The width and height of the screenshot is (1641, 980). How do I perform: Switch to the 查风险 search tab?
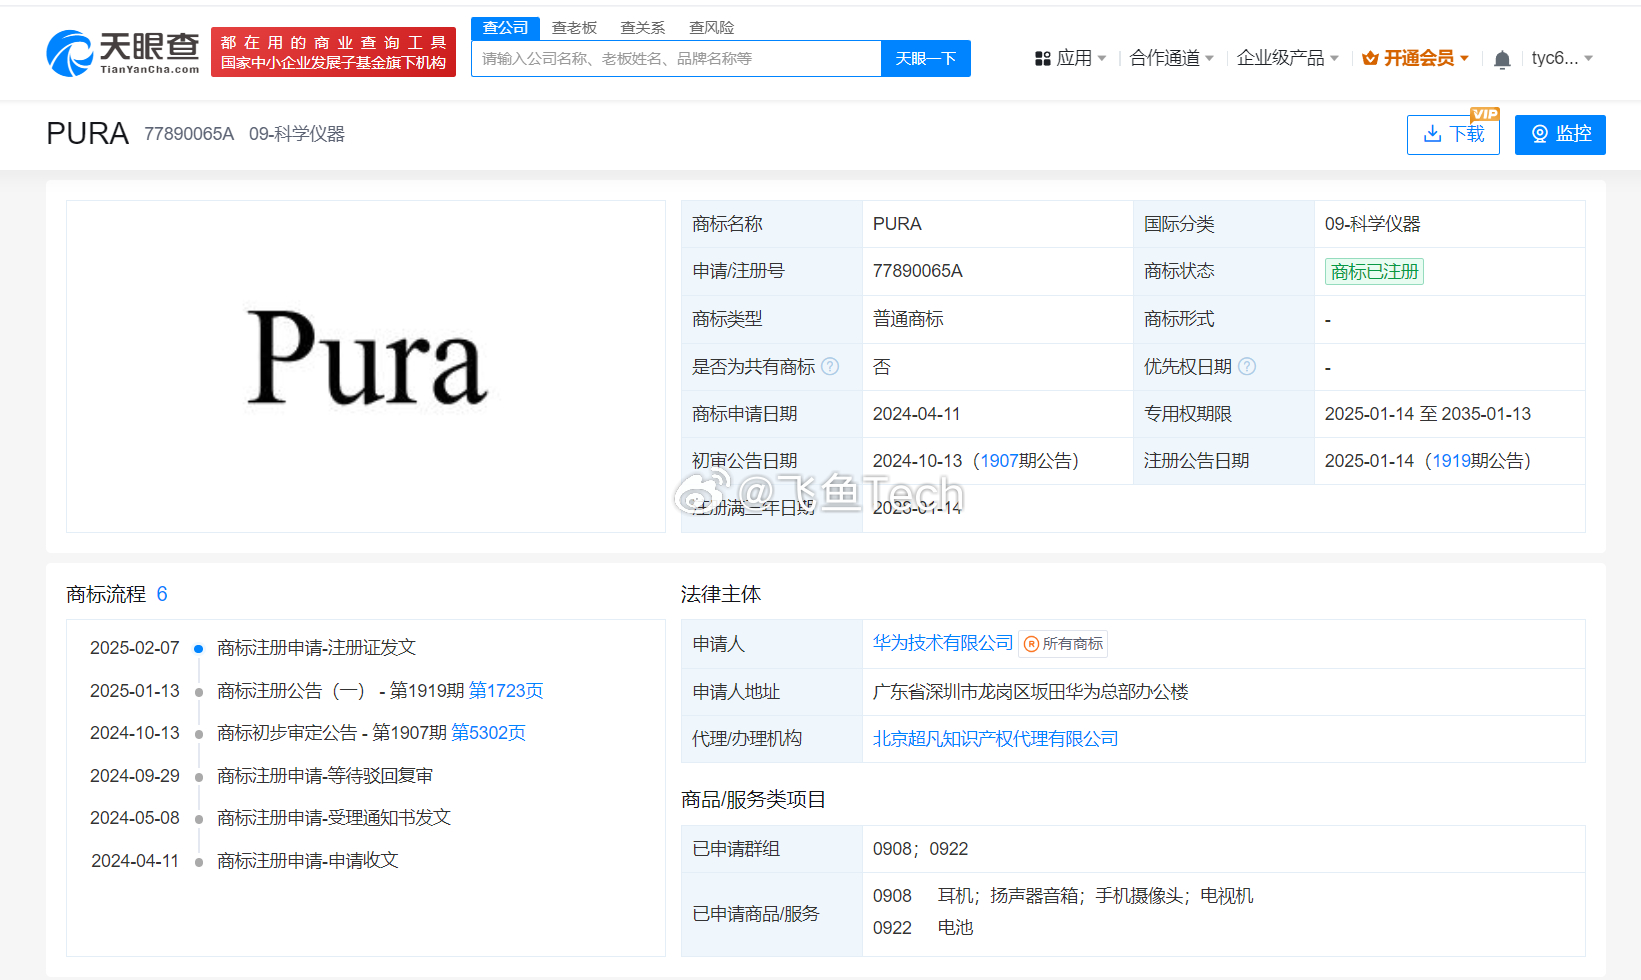pos(712,28)
